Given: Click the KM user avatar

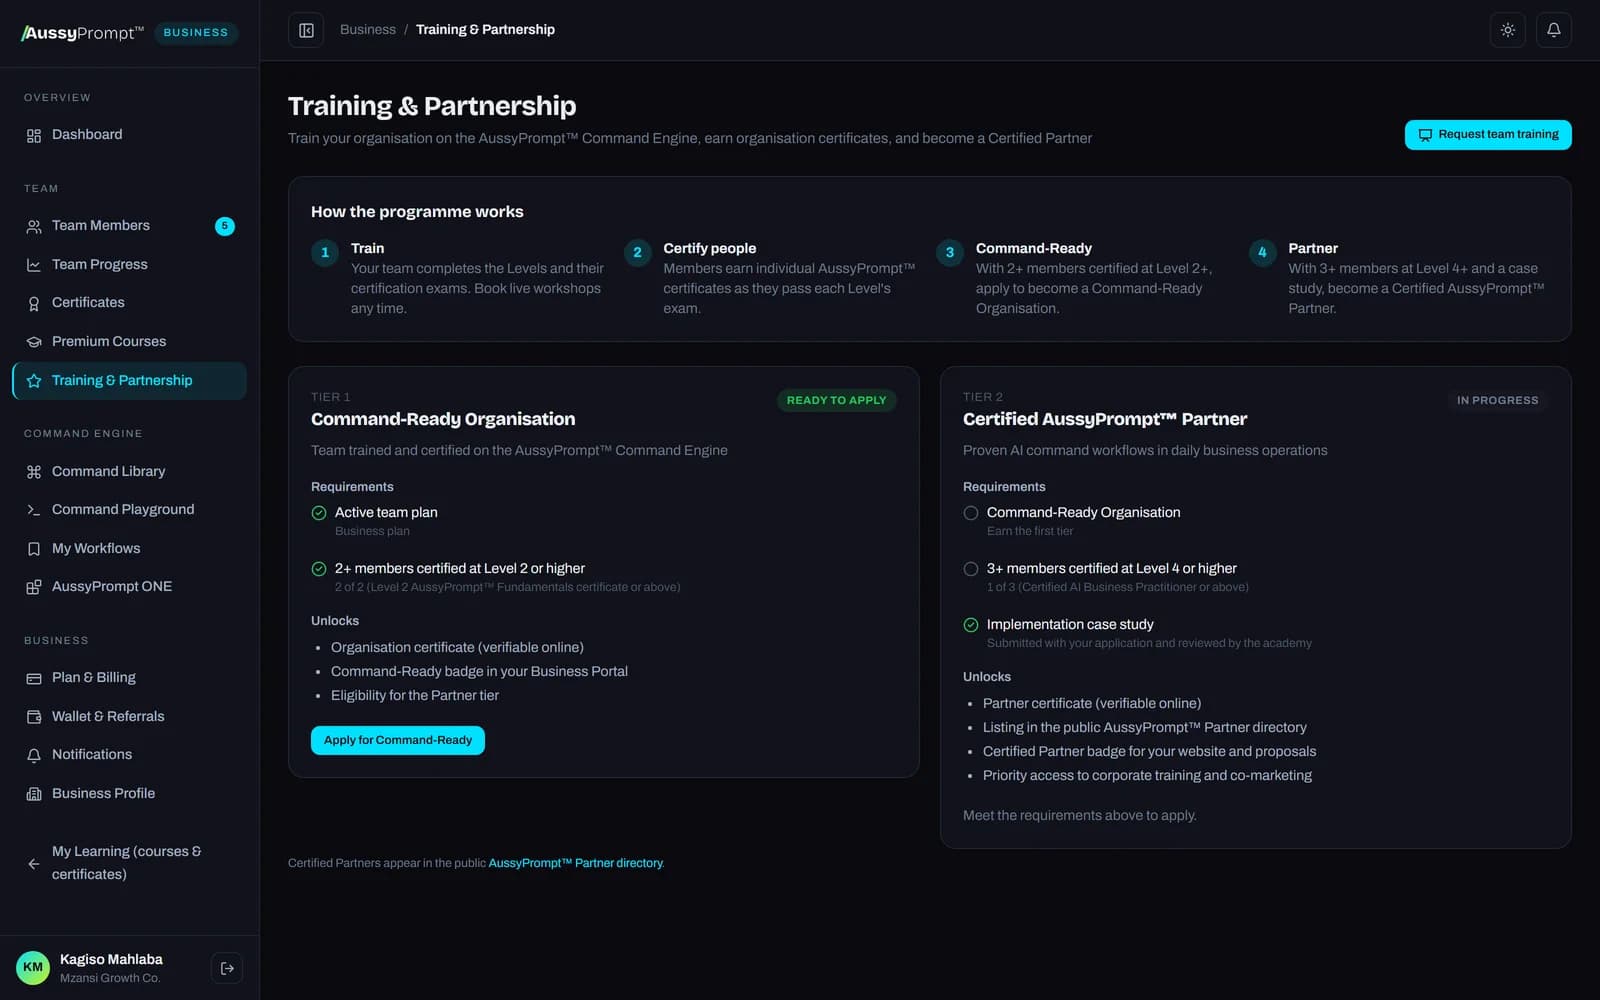Looking at the screenshot, I should tap(33, 968).
